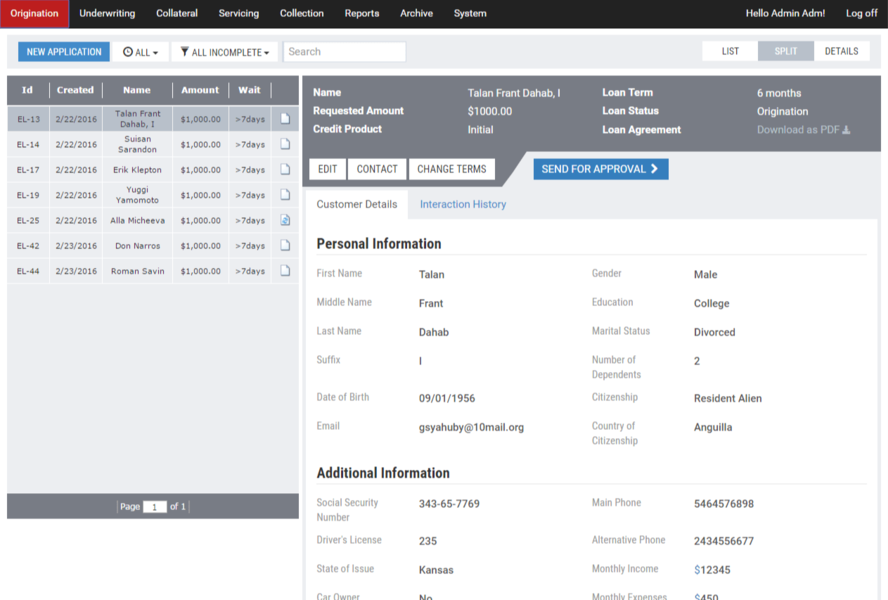Select application row Suisan Sarandon
888x600 pixels.
[152, 144]
